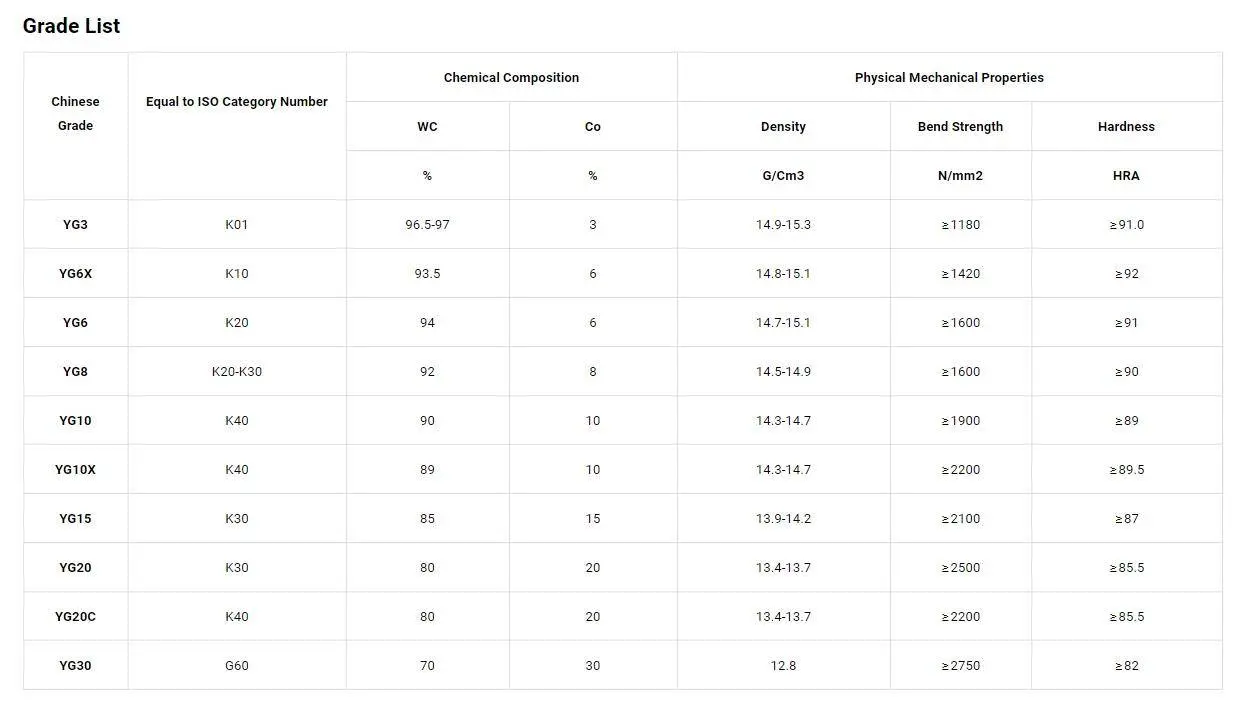The image size is (1244, 703).
Task: Click the Physical Mechanical Properties header
Action: 949,77
